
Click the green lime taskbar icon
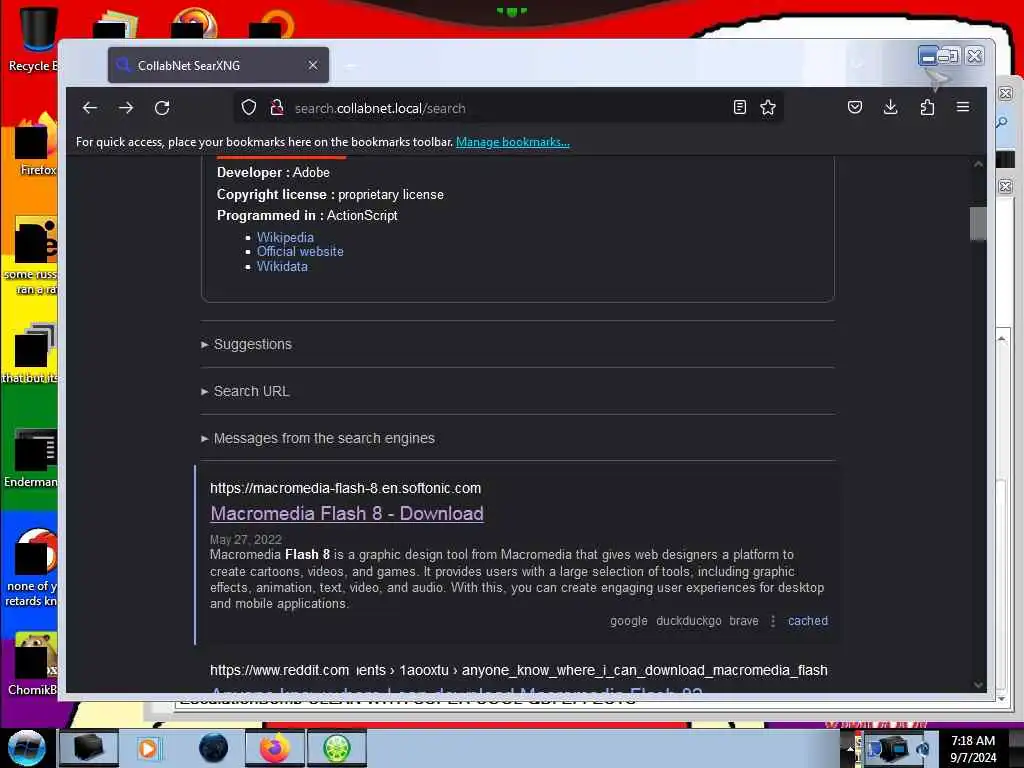click(x=336, y=748)
